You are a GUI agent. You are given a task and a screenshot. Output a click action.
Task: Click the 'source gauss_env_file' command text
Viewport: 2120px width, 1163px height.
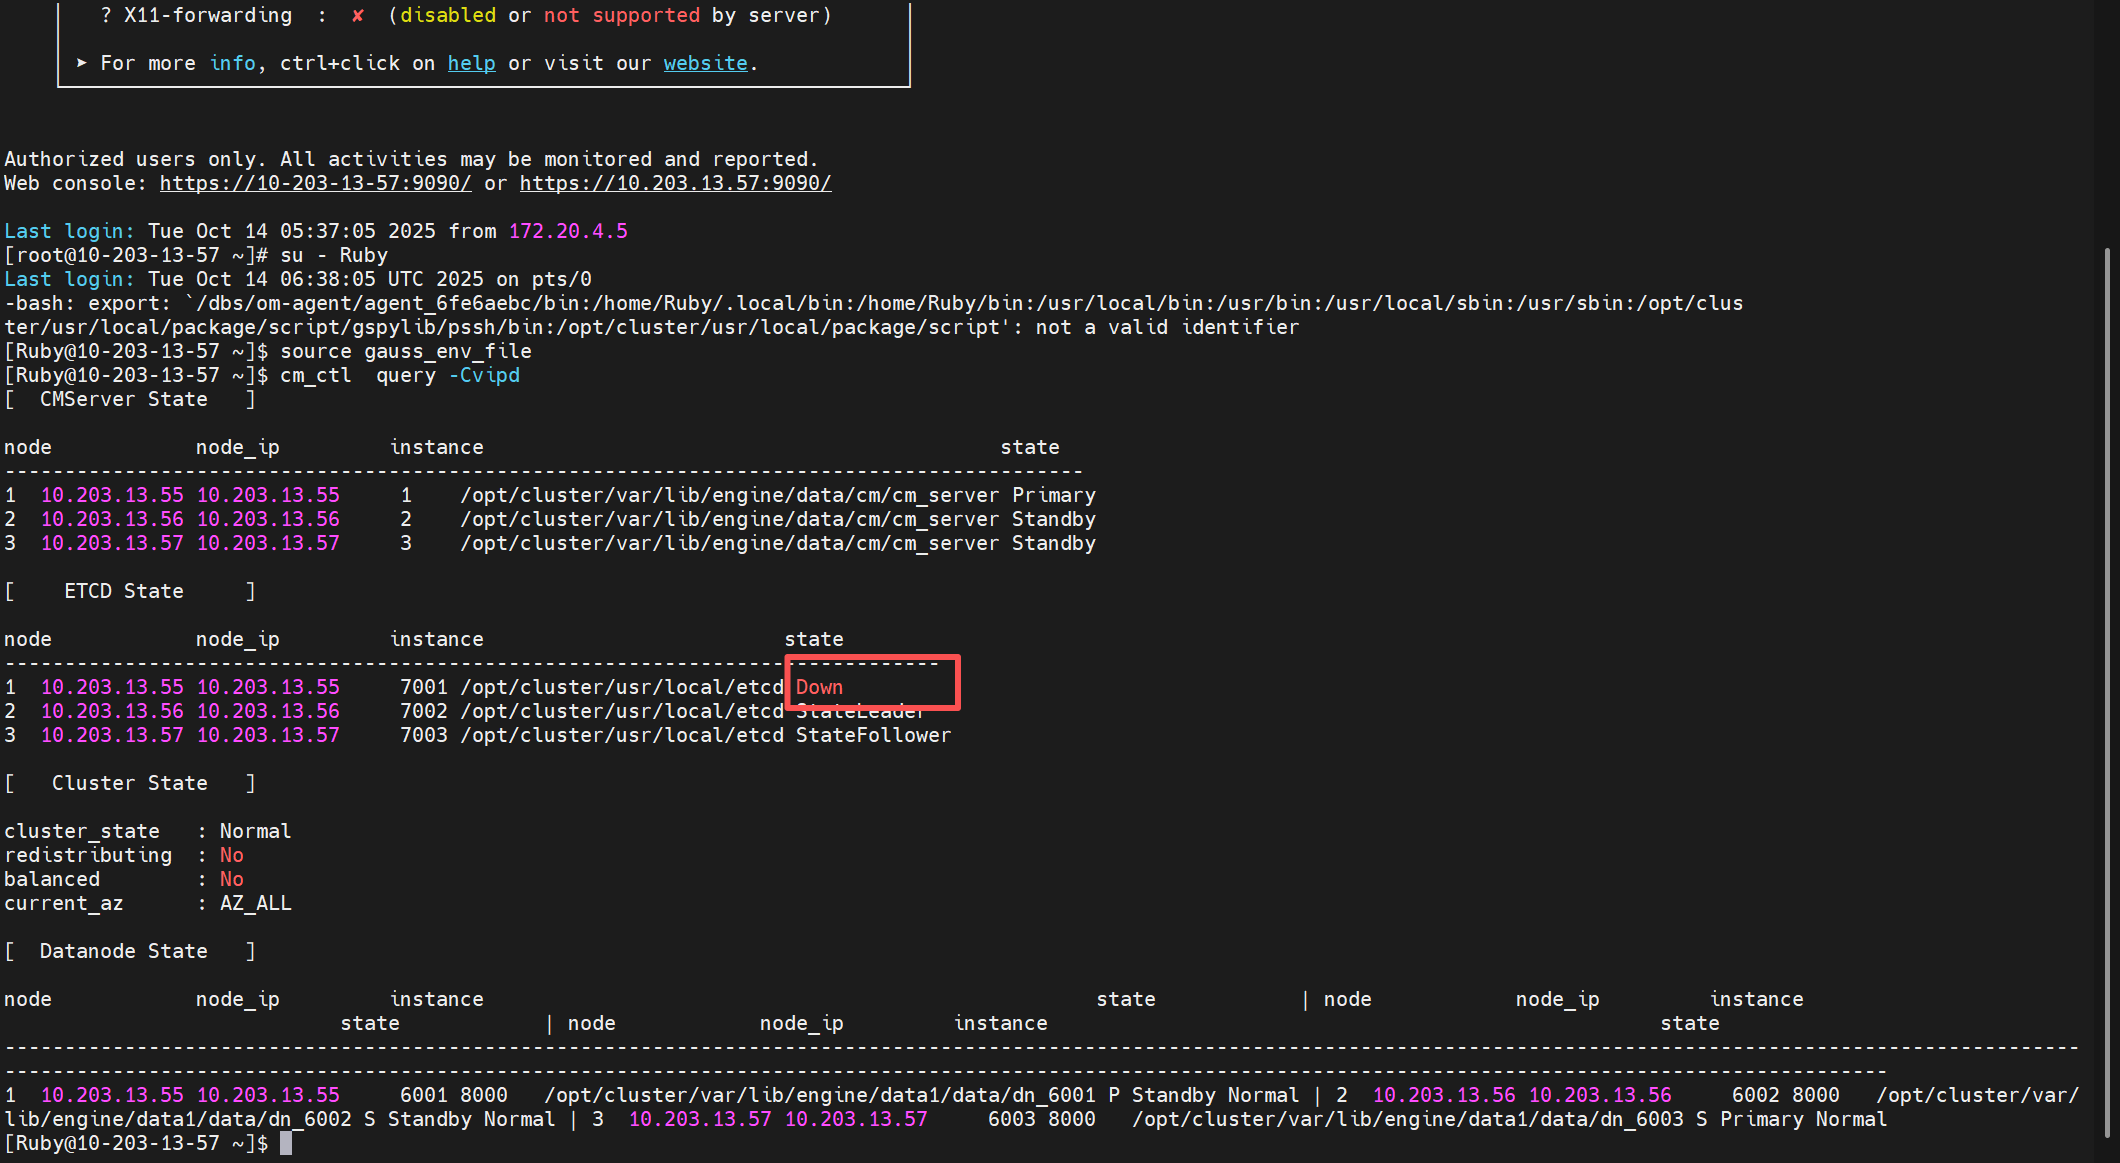[405, 351]
